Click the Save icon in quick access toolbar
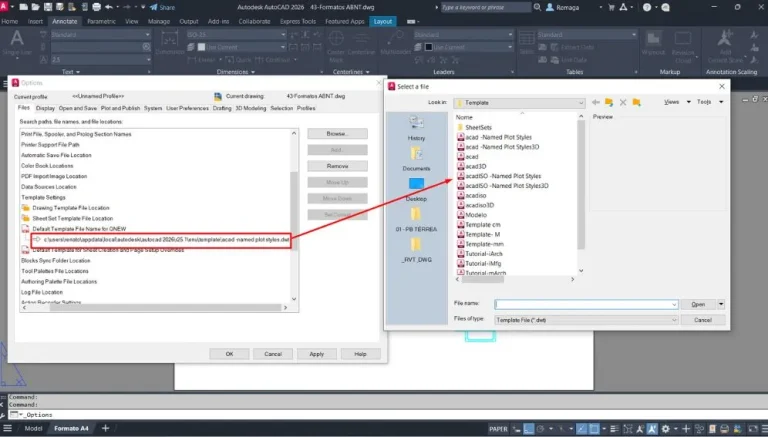This screenshot has height=437, width=768. coord(48,7)
